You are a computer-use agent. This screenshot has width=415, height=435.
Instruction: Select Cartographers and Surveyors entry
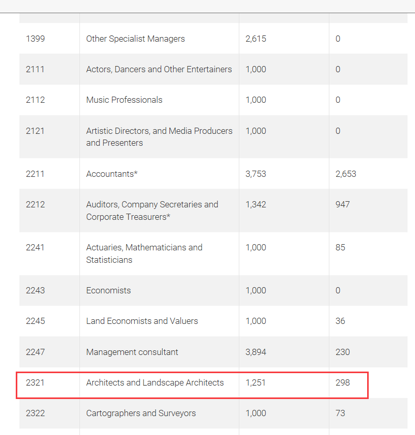coord(141,413)
